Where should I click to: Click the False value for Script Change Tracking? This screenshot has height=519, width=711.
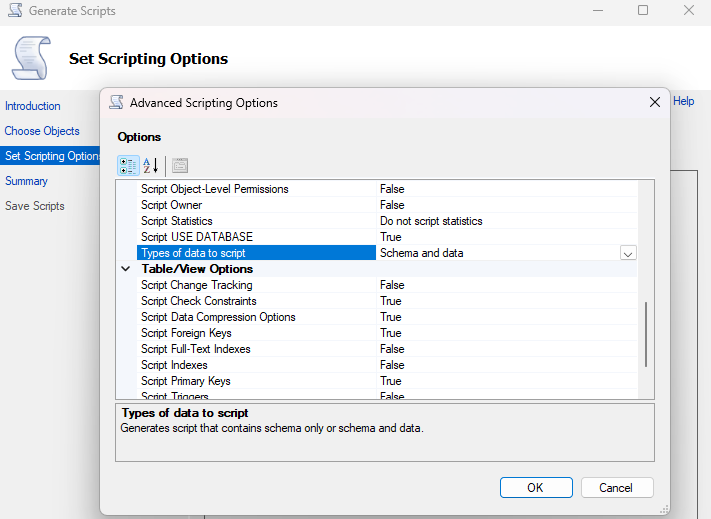[x=392, y=285]
